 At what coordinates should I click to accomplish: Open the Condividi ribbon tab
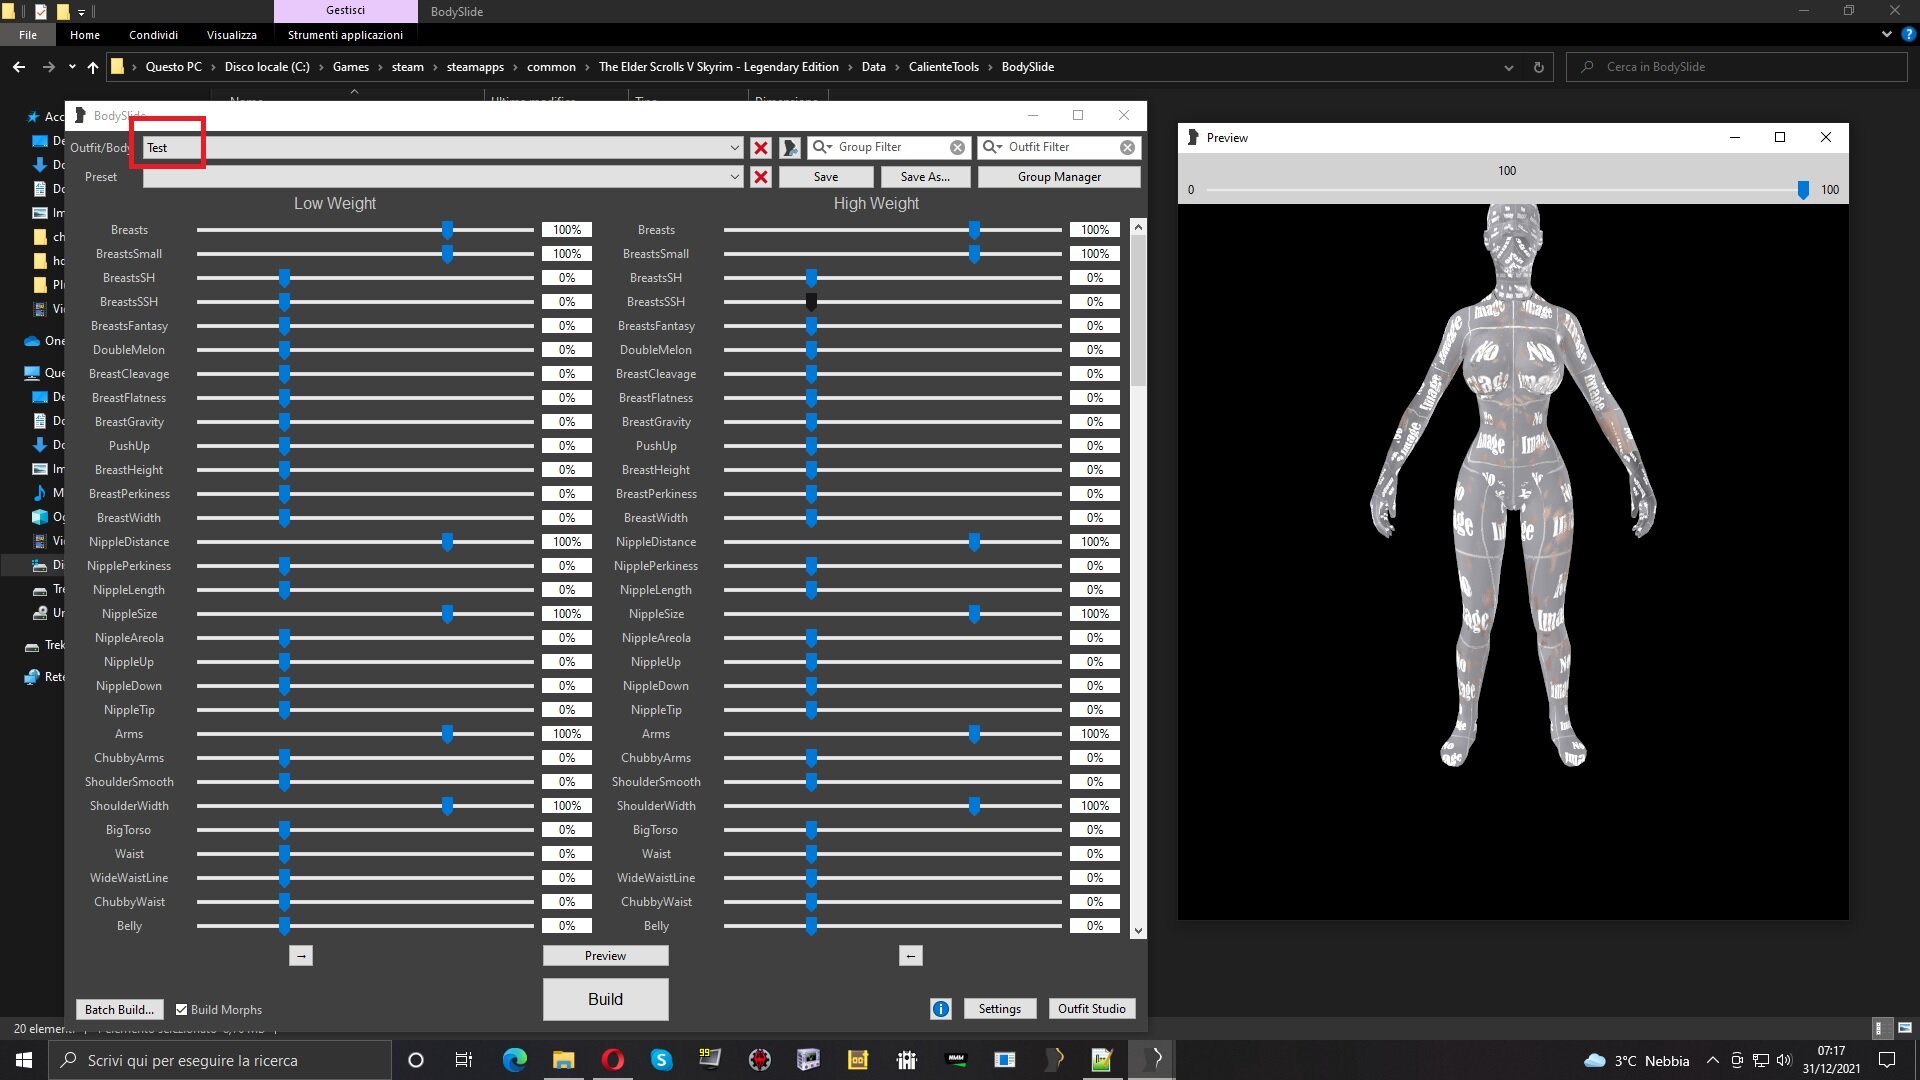point(153,35)
